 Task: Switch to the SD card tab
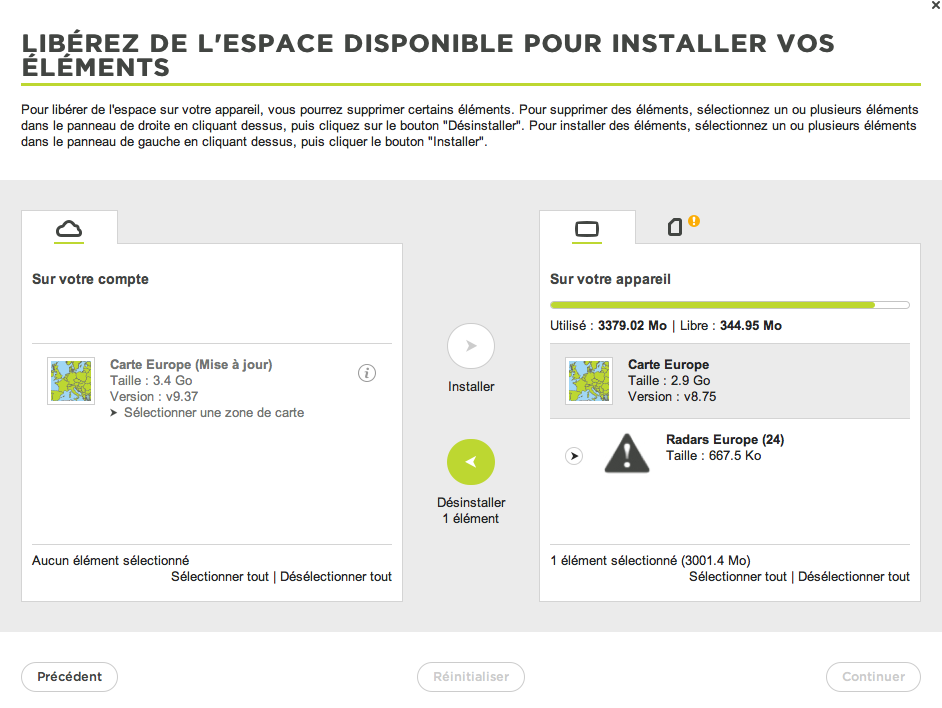675,227
